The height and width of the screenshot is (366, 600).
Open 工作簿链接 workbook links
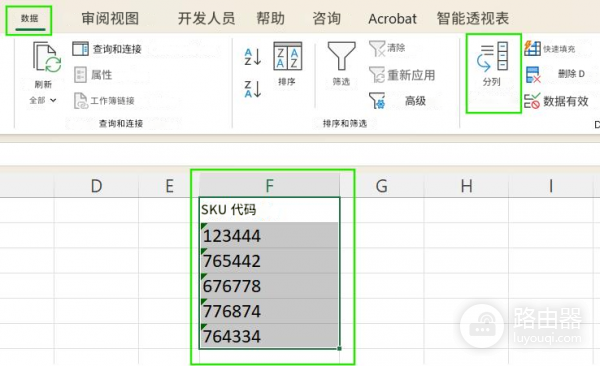click(x=104, y=101)
